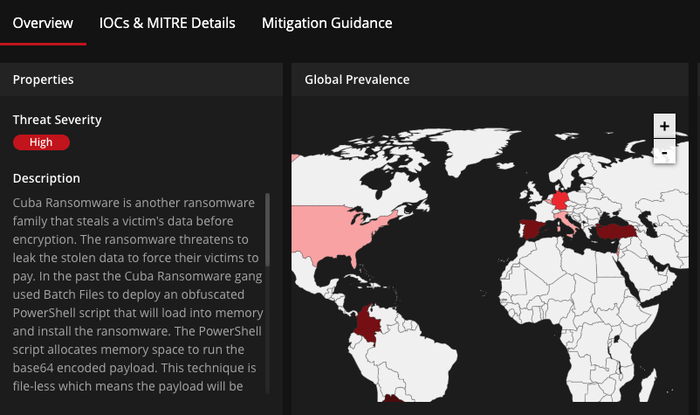Select Colombia on the map
This screenshot has height=415, width=700.
pos(368,325)
